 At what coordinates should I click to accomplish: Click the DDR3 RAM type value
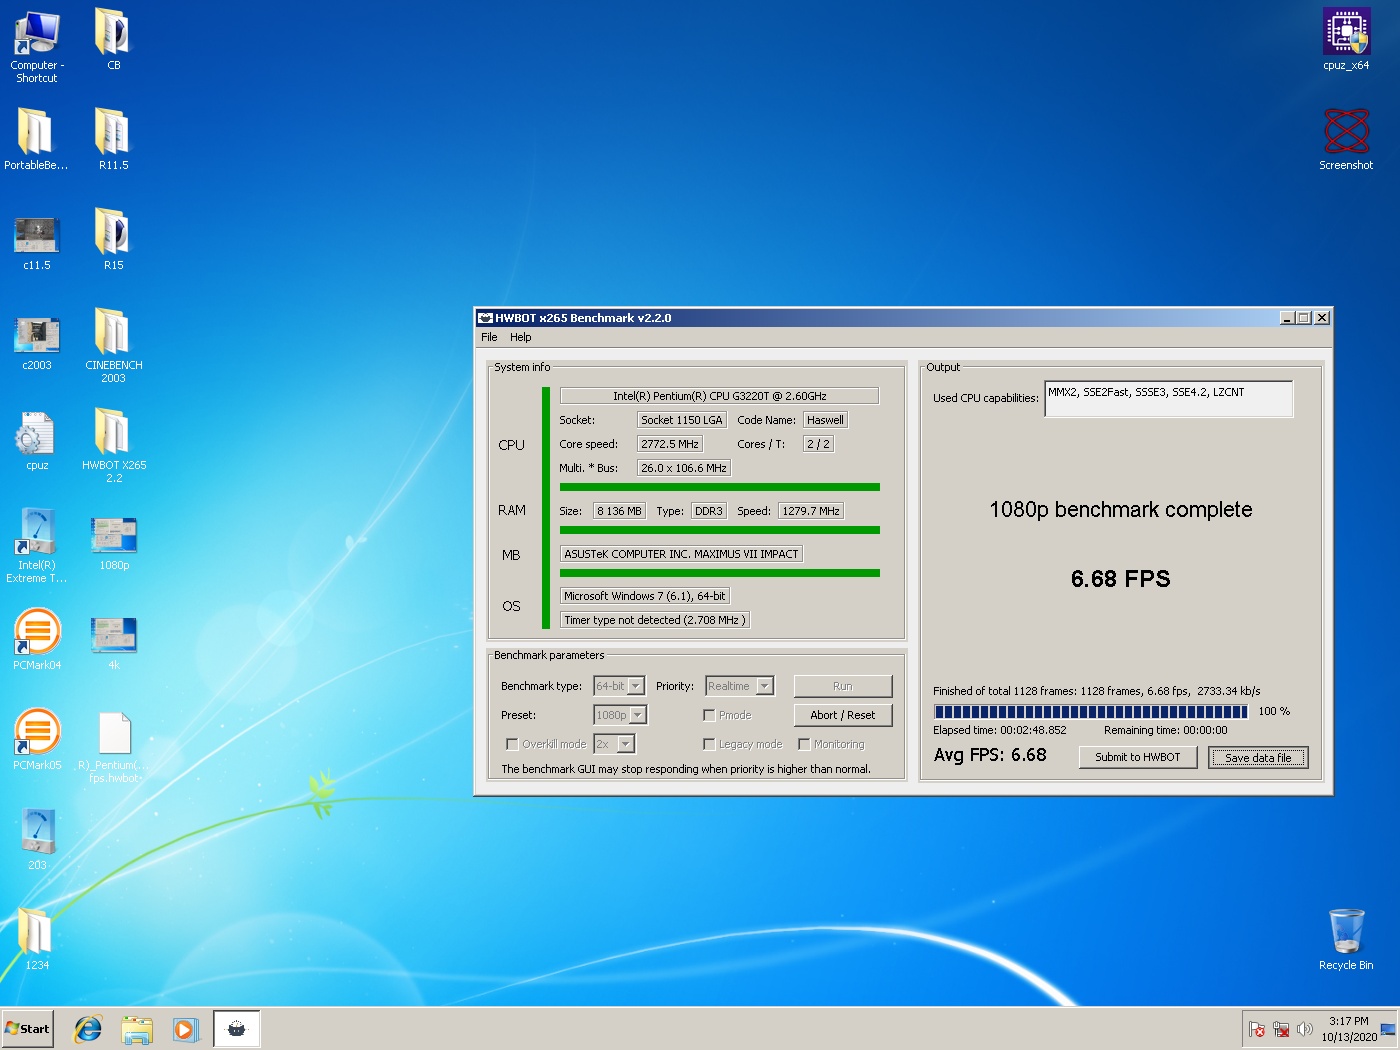(709, 511)
